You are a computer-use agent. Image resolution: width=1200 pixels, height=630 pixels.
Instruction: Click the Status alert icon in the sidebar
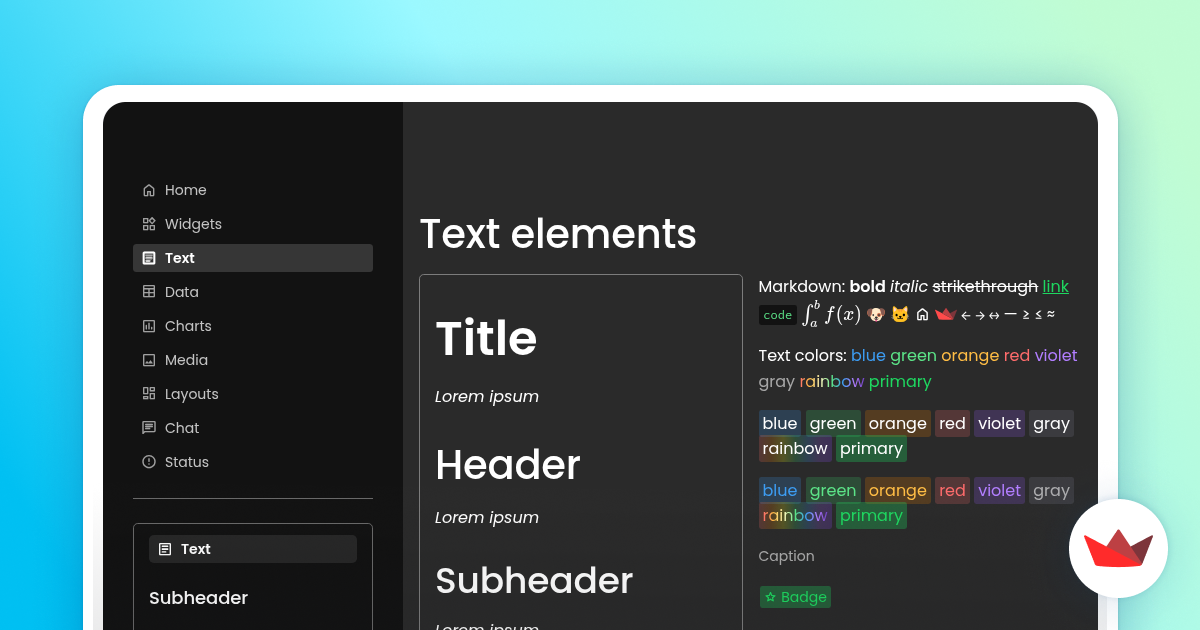[149, 462]
